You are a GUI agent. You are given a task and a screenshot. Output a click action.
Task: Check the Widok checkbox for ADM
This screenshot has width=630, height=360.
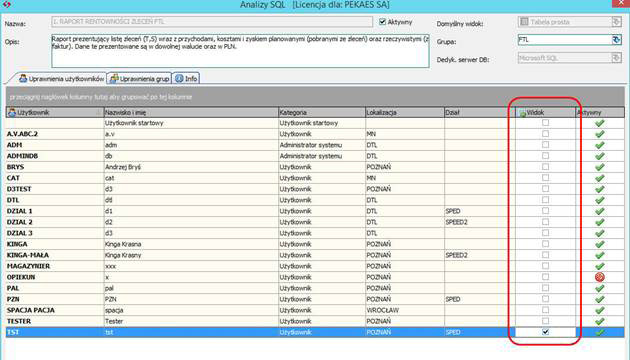[545, 145]
